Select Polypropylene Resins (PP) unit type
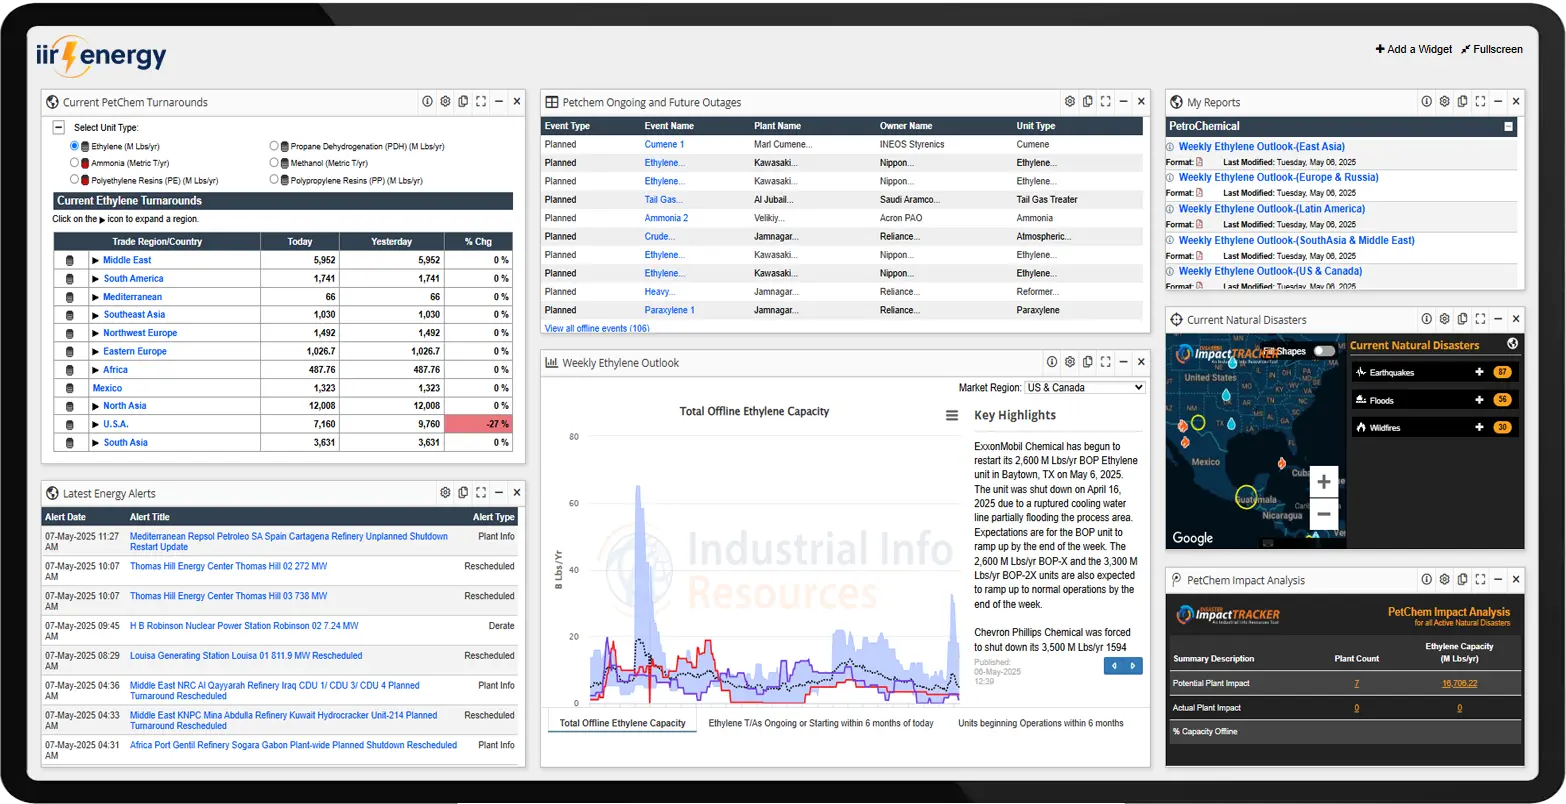 coord(273,180)
